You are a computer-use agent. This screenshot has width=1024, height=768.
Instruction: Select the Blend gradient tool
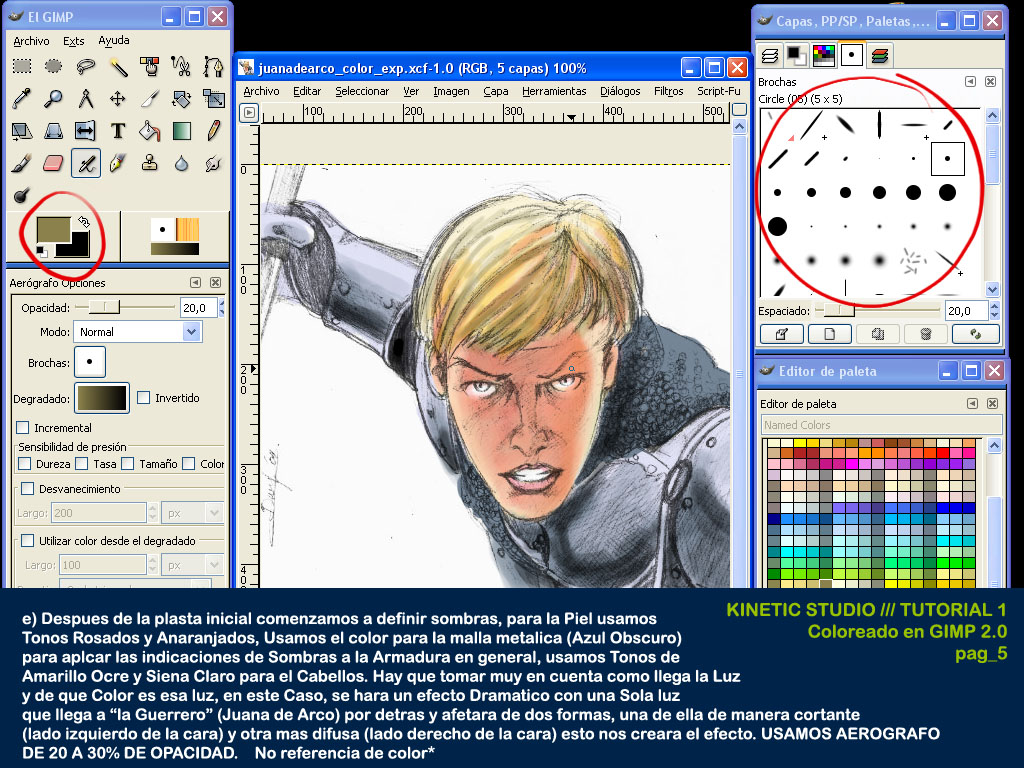pyautogui.click(x=181, y=131)
